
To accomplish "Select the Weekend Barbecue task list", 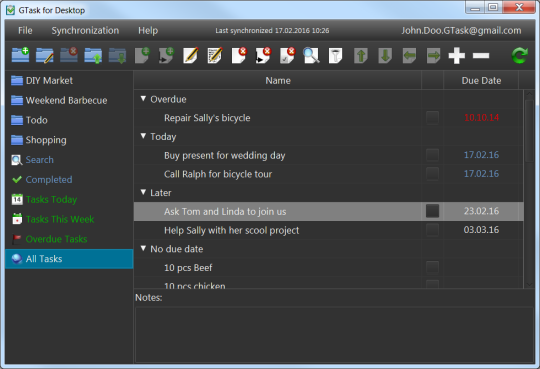I will 69,100.
